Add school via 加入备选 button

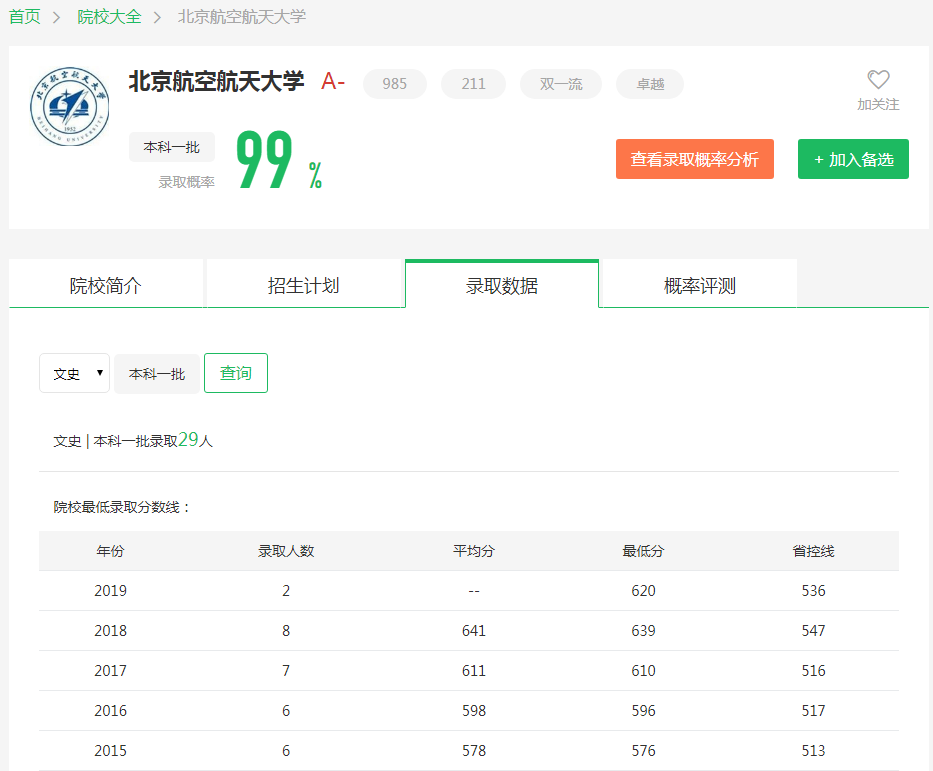pos(853,159)
